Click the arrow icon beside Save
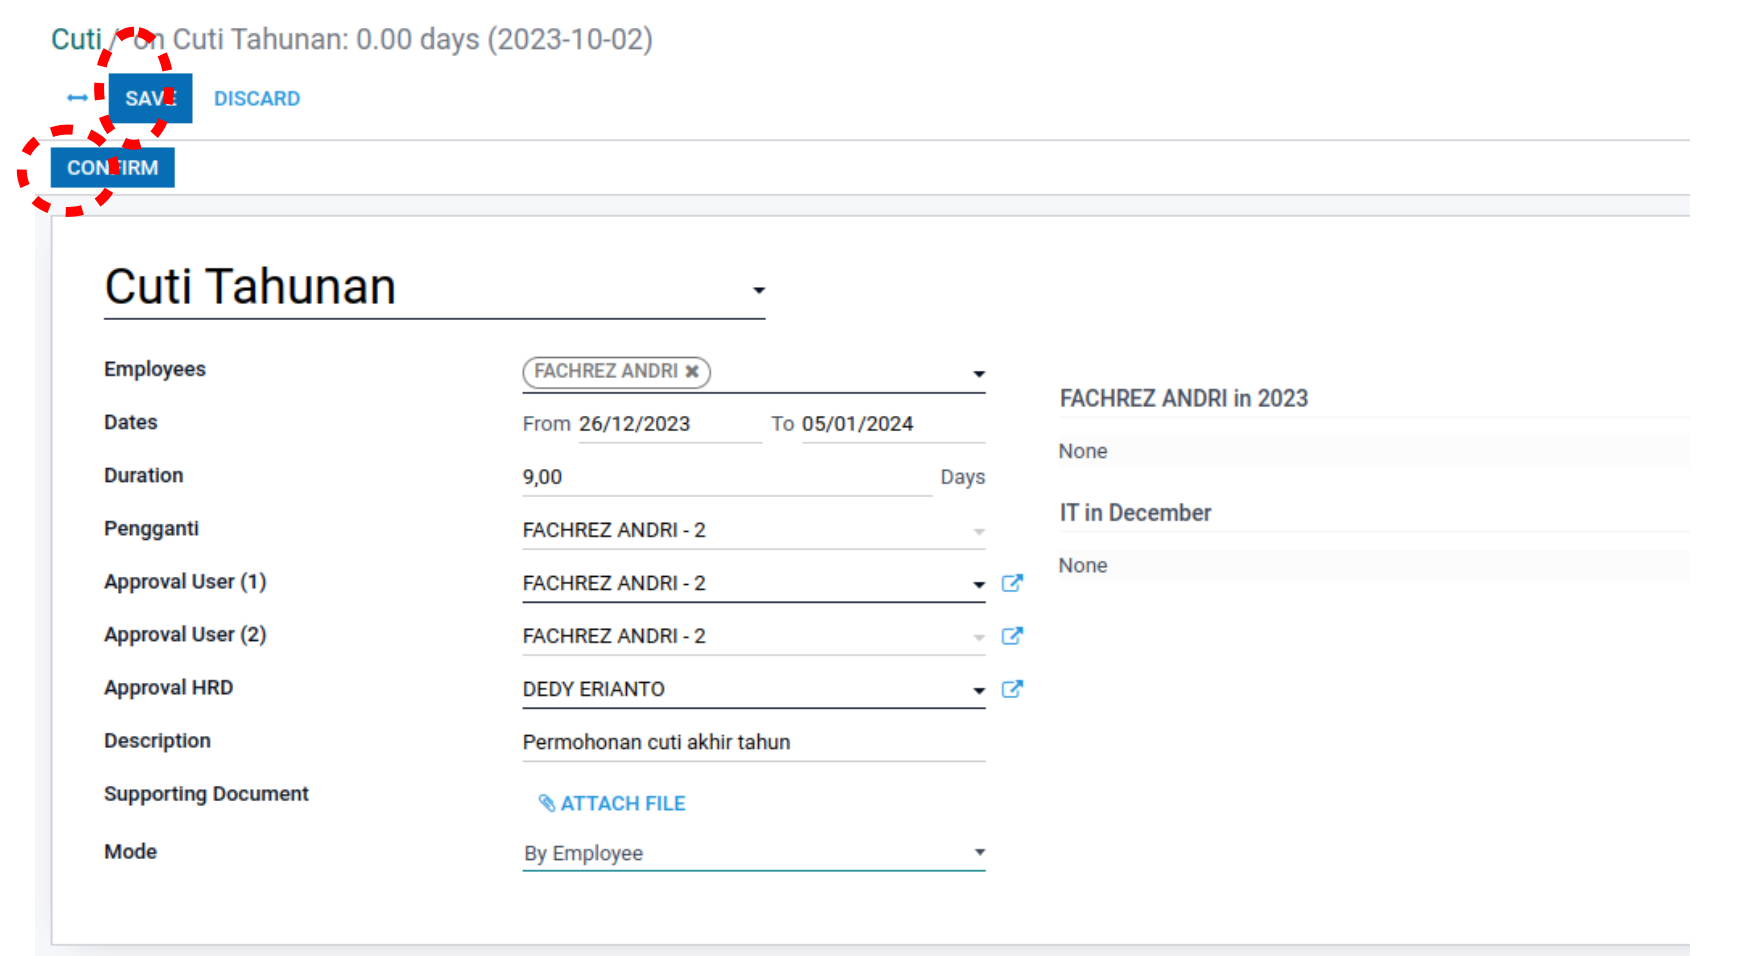Image resolution: width=1744 pixels, height=956 pixels. 77,98
